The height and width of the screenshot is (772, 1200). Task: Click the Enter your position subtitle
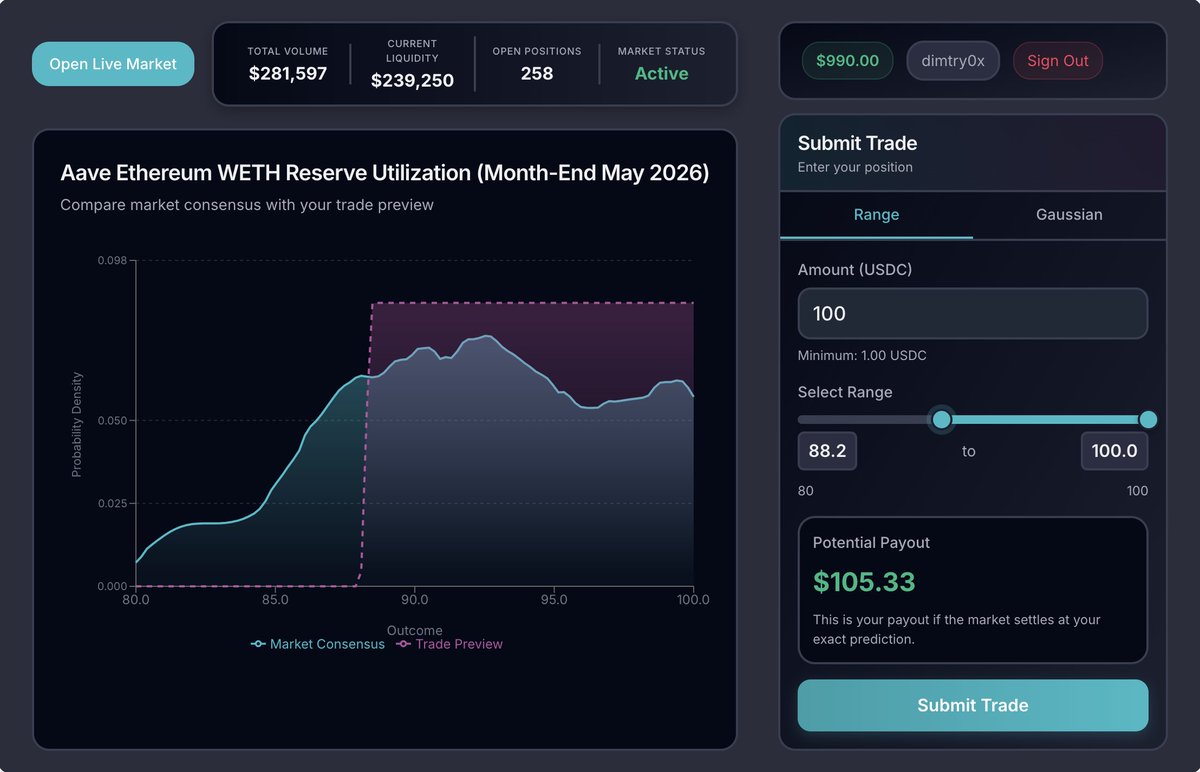(855, 167)
